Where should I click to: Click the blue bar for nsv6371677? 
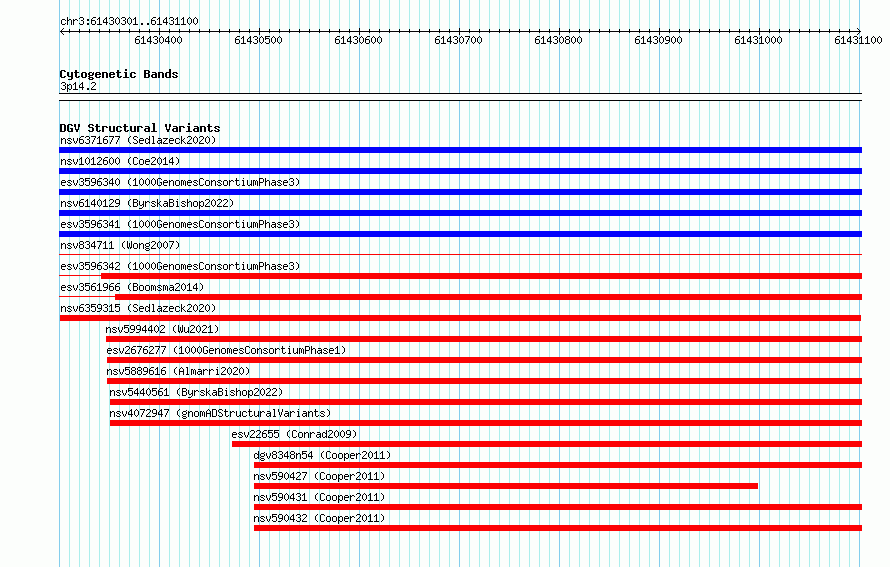[460, 150]
